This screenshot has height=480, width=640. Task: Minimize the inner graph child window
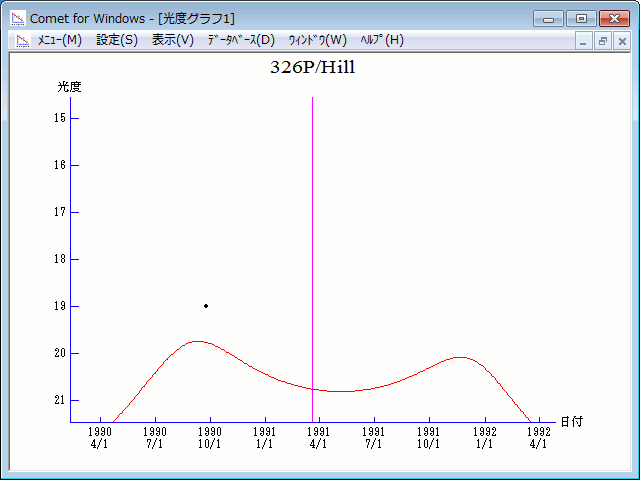coord(585,41)
